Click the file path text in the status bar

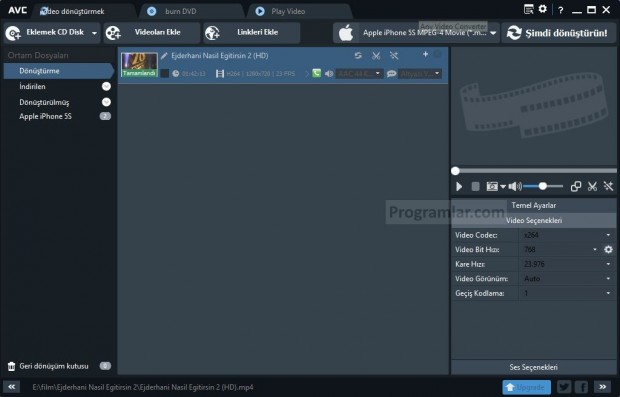143,387
